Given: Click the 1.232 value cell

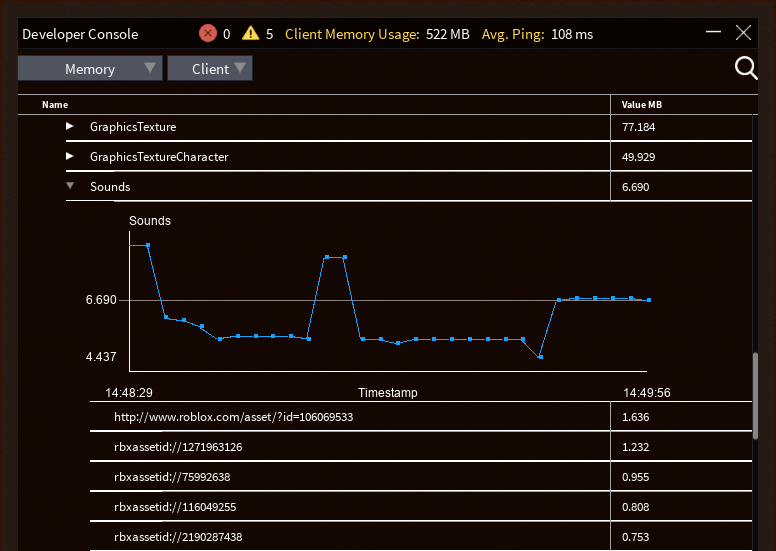Looking at the screenshot, I should coord(635,447).
